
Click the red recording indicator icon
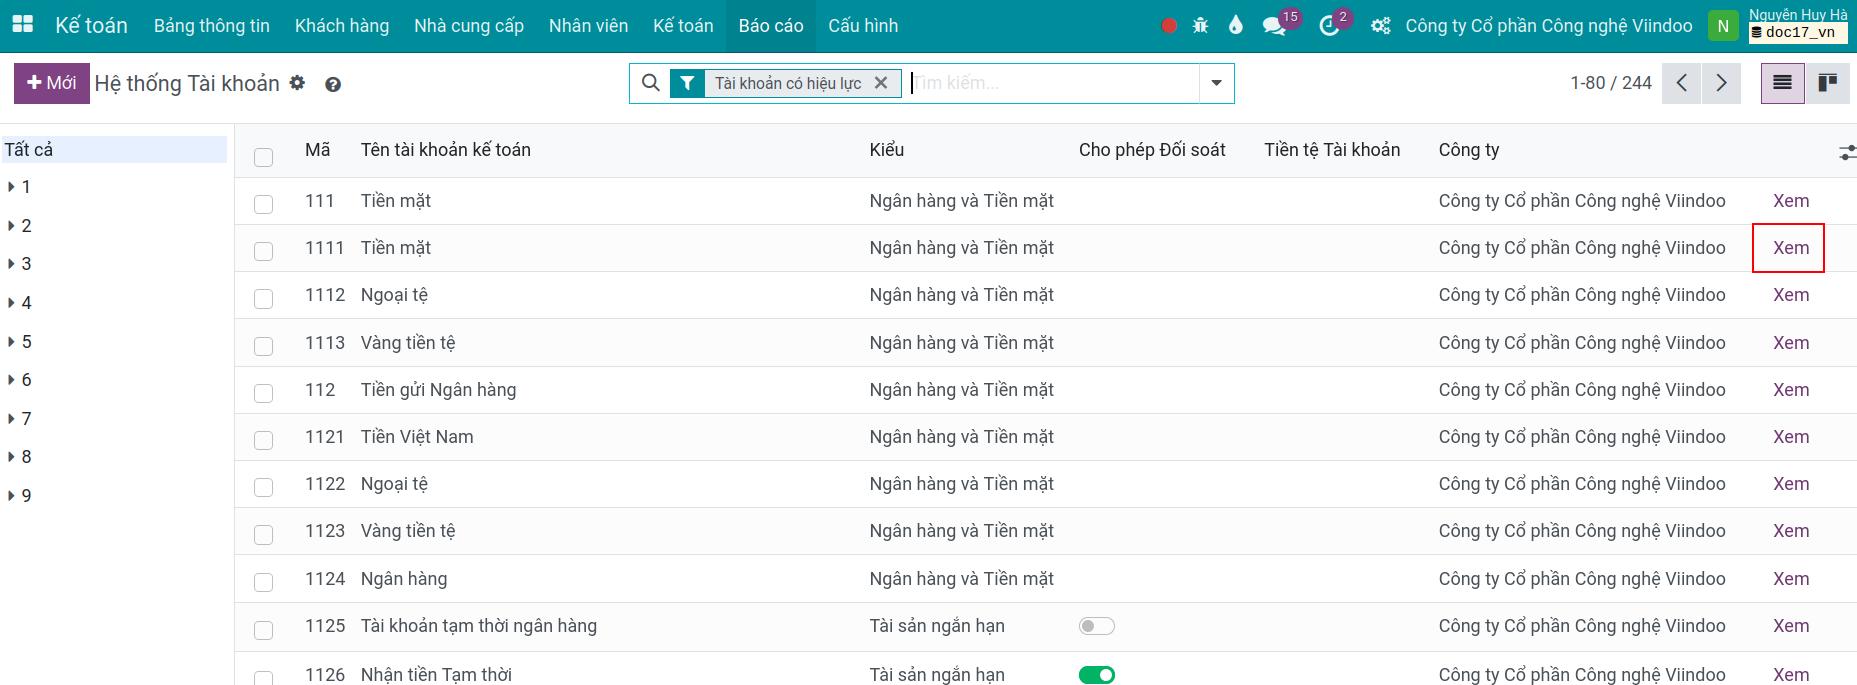(x=1169, y=26)
